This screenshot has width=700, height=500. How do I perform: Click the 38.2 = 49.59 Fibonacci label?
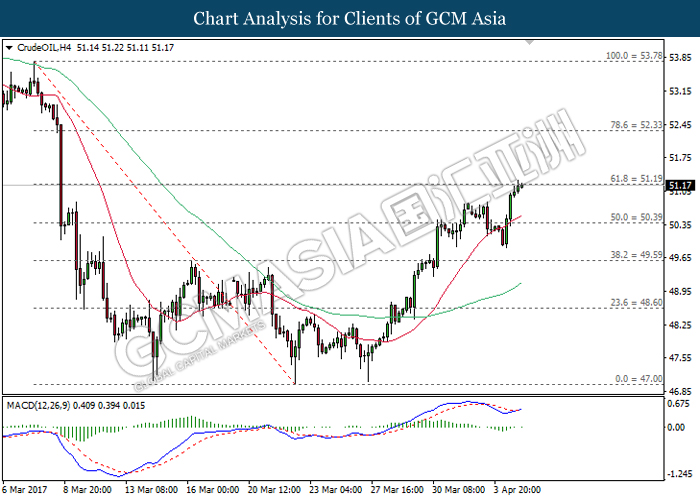(x=636, y=255)
